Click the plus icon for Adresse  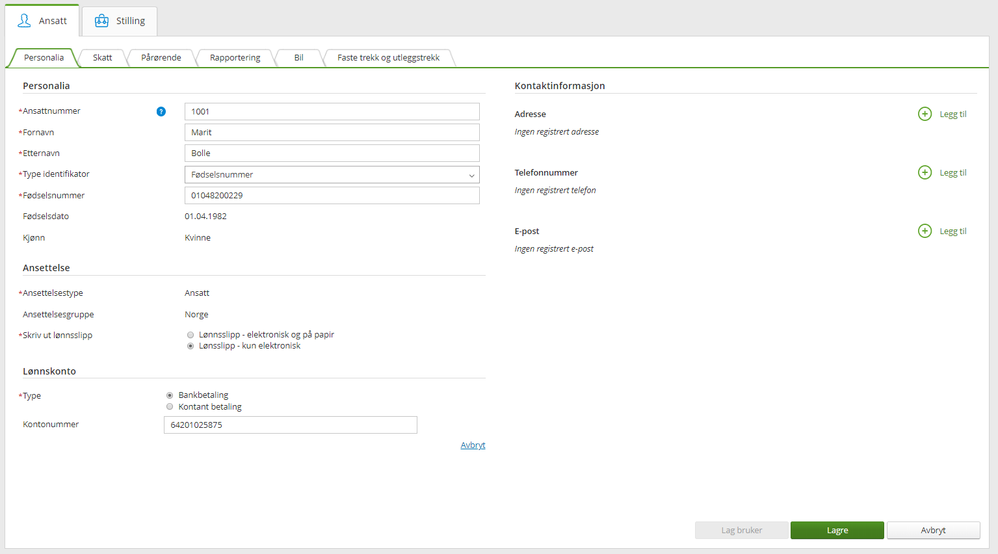(x=924, y=114)
